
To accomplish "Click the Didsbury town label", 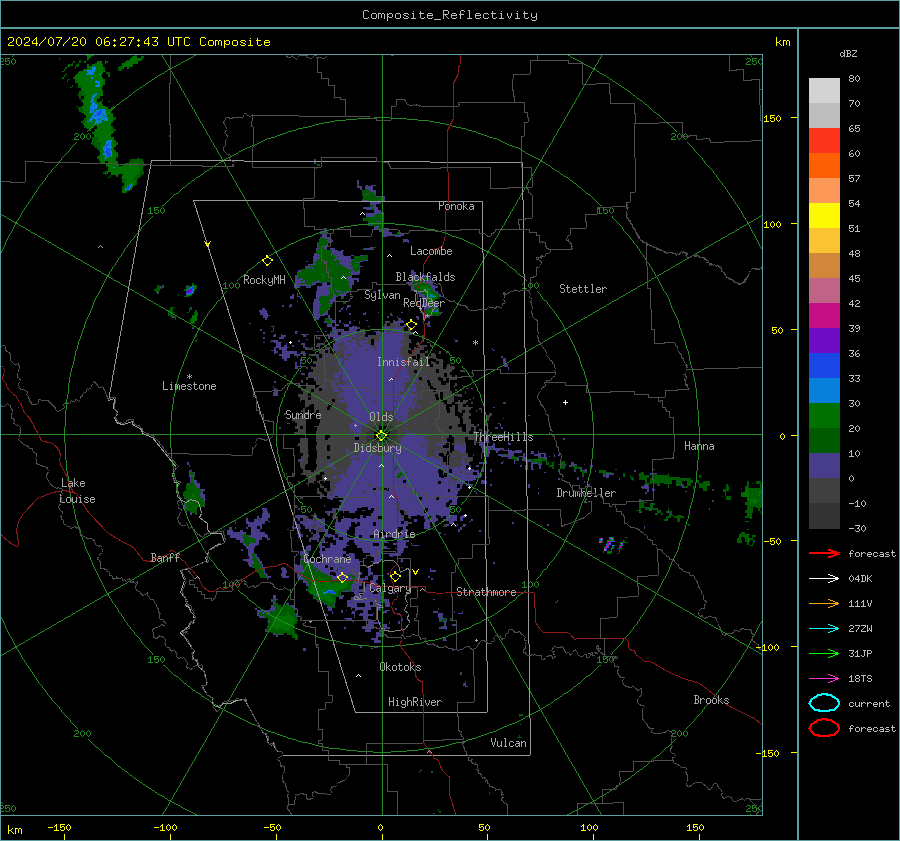I will pos(377,448).
